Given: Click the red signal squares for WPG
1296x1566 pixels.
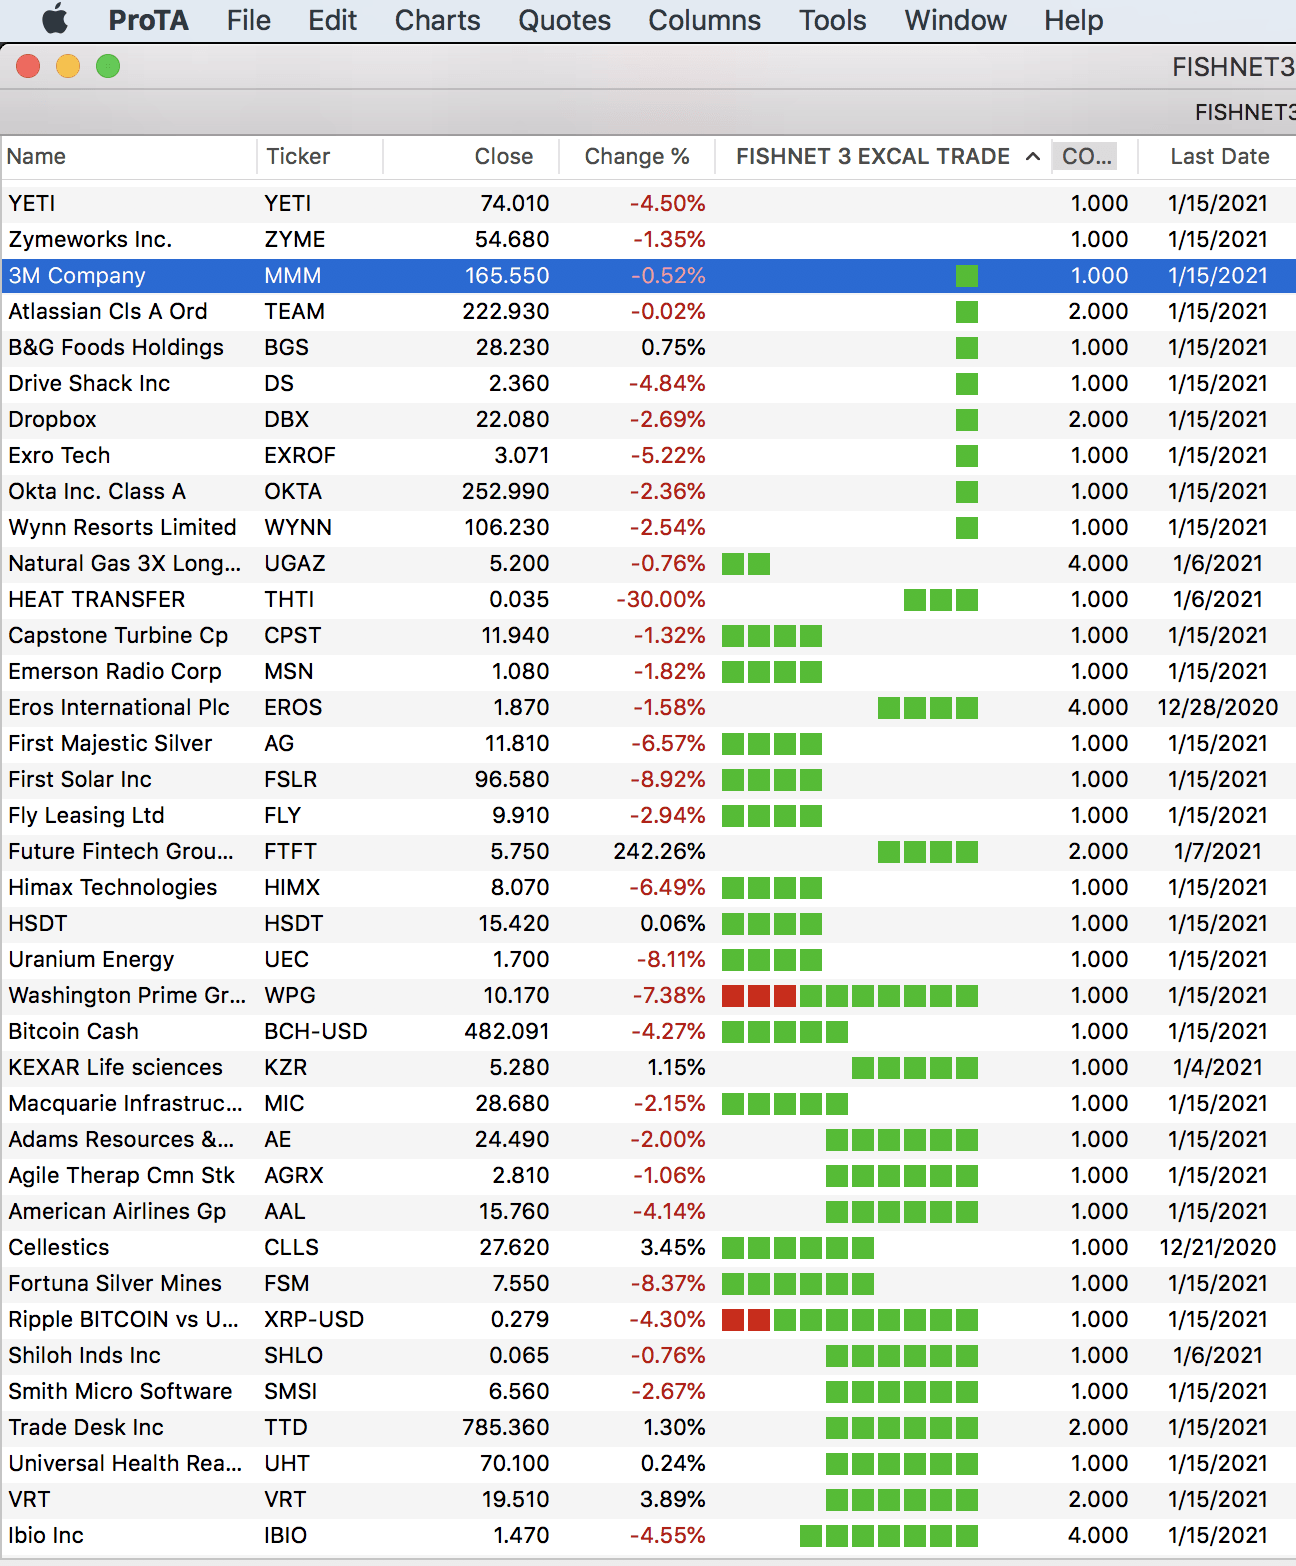Looking at the screenshot, I should (759, 995).
